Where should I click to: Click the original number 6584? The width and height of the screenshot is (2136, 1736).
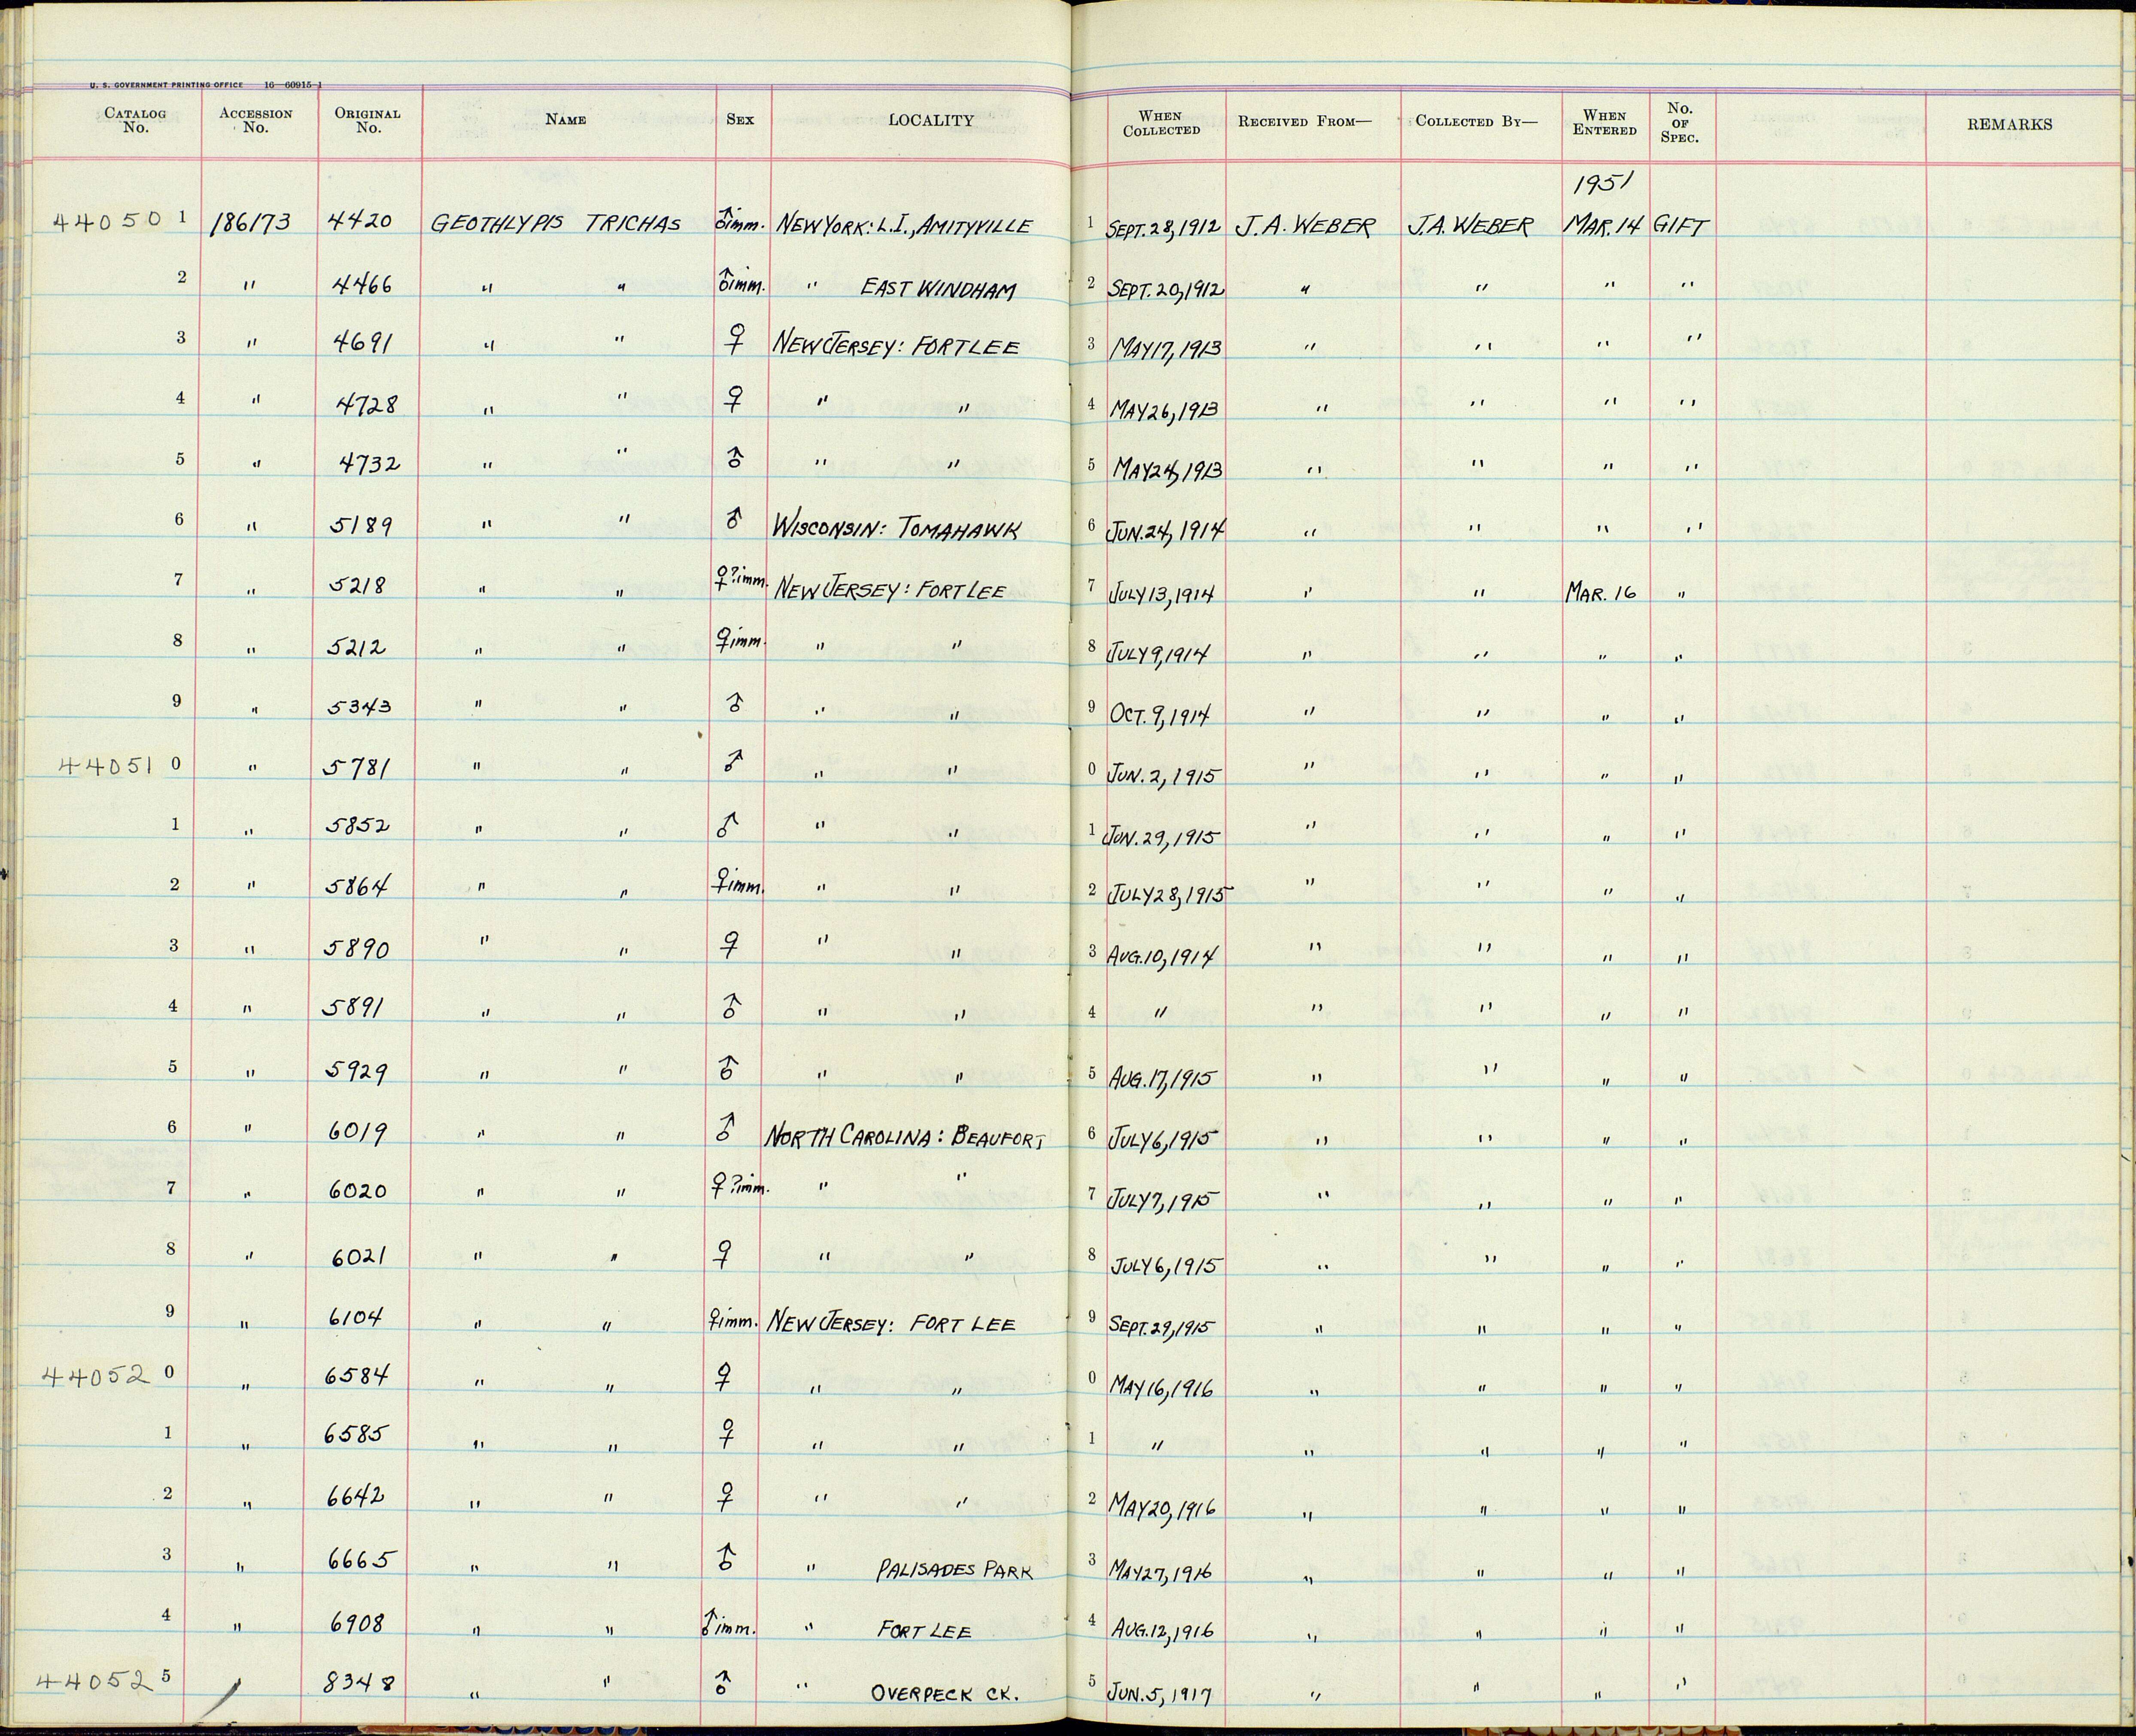click(x=358, y=1376)
